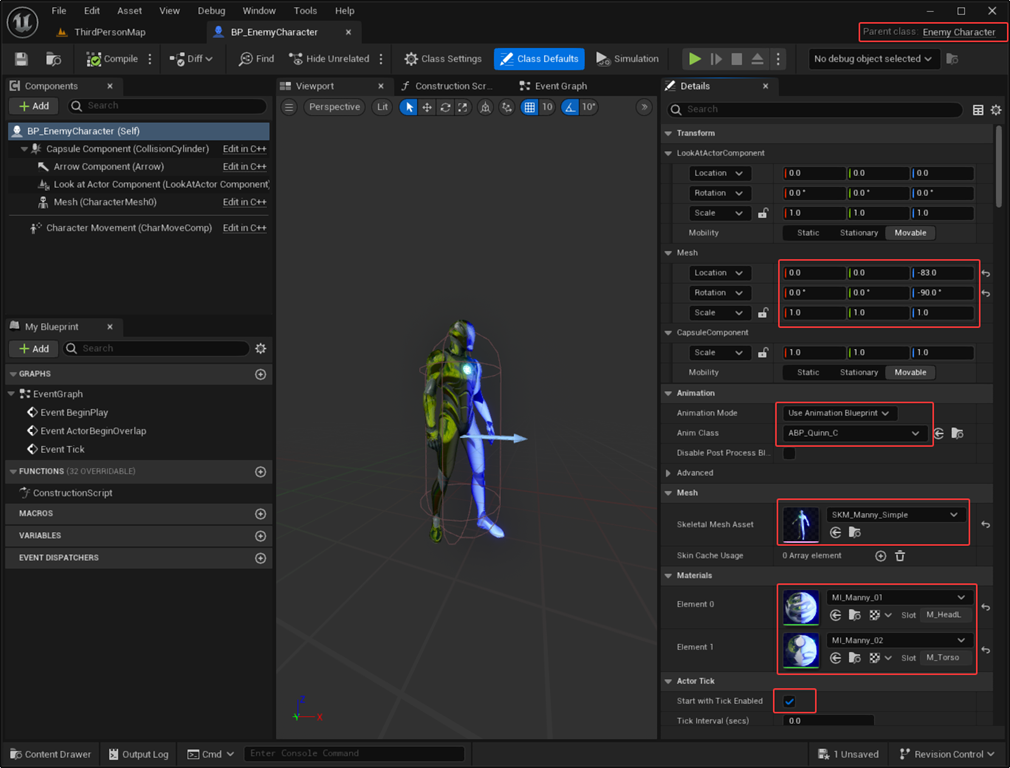Open the Animation Mode dropdown
Image resolution: width=1010 pixels, height=768 pixels.
[x=838, y=413]
